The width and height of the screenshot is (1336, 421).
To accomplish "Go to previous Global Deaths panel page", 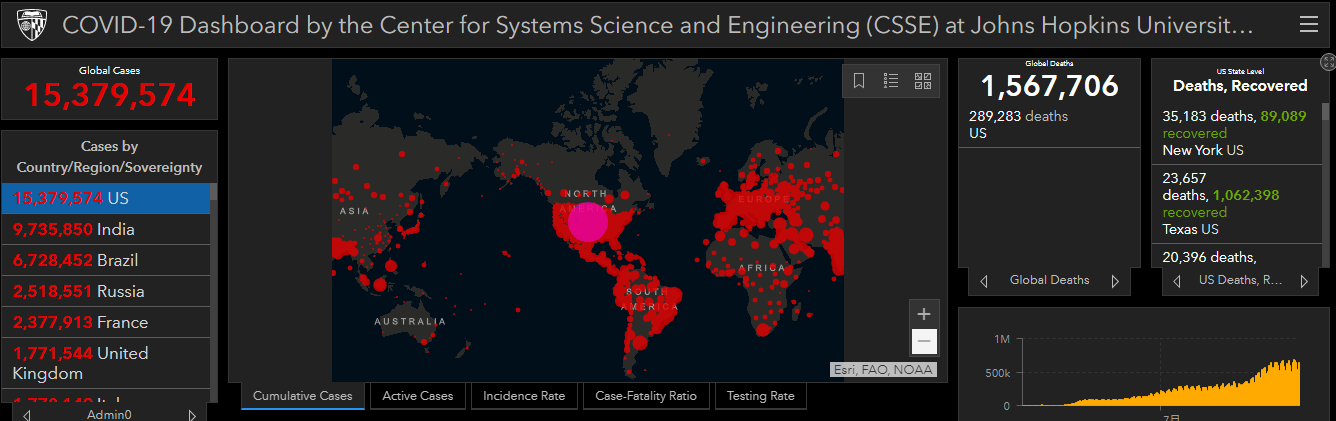I will coord(984,281).
